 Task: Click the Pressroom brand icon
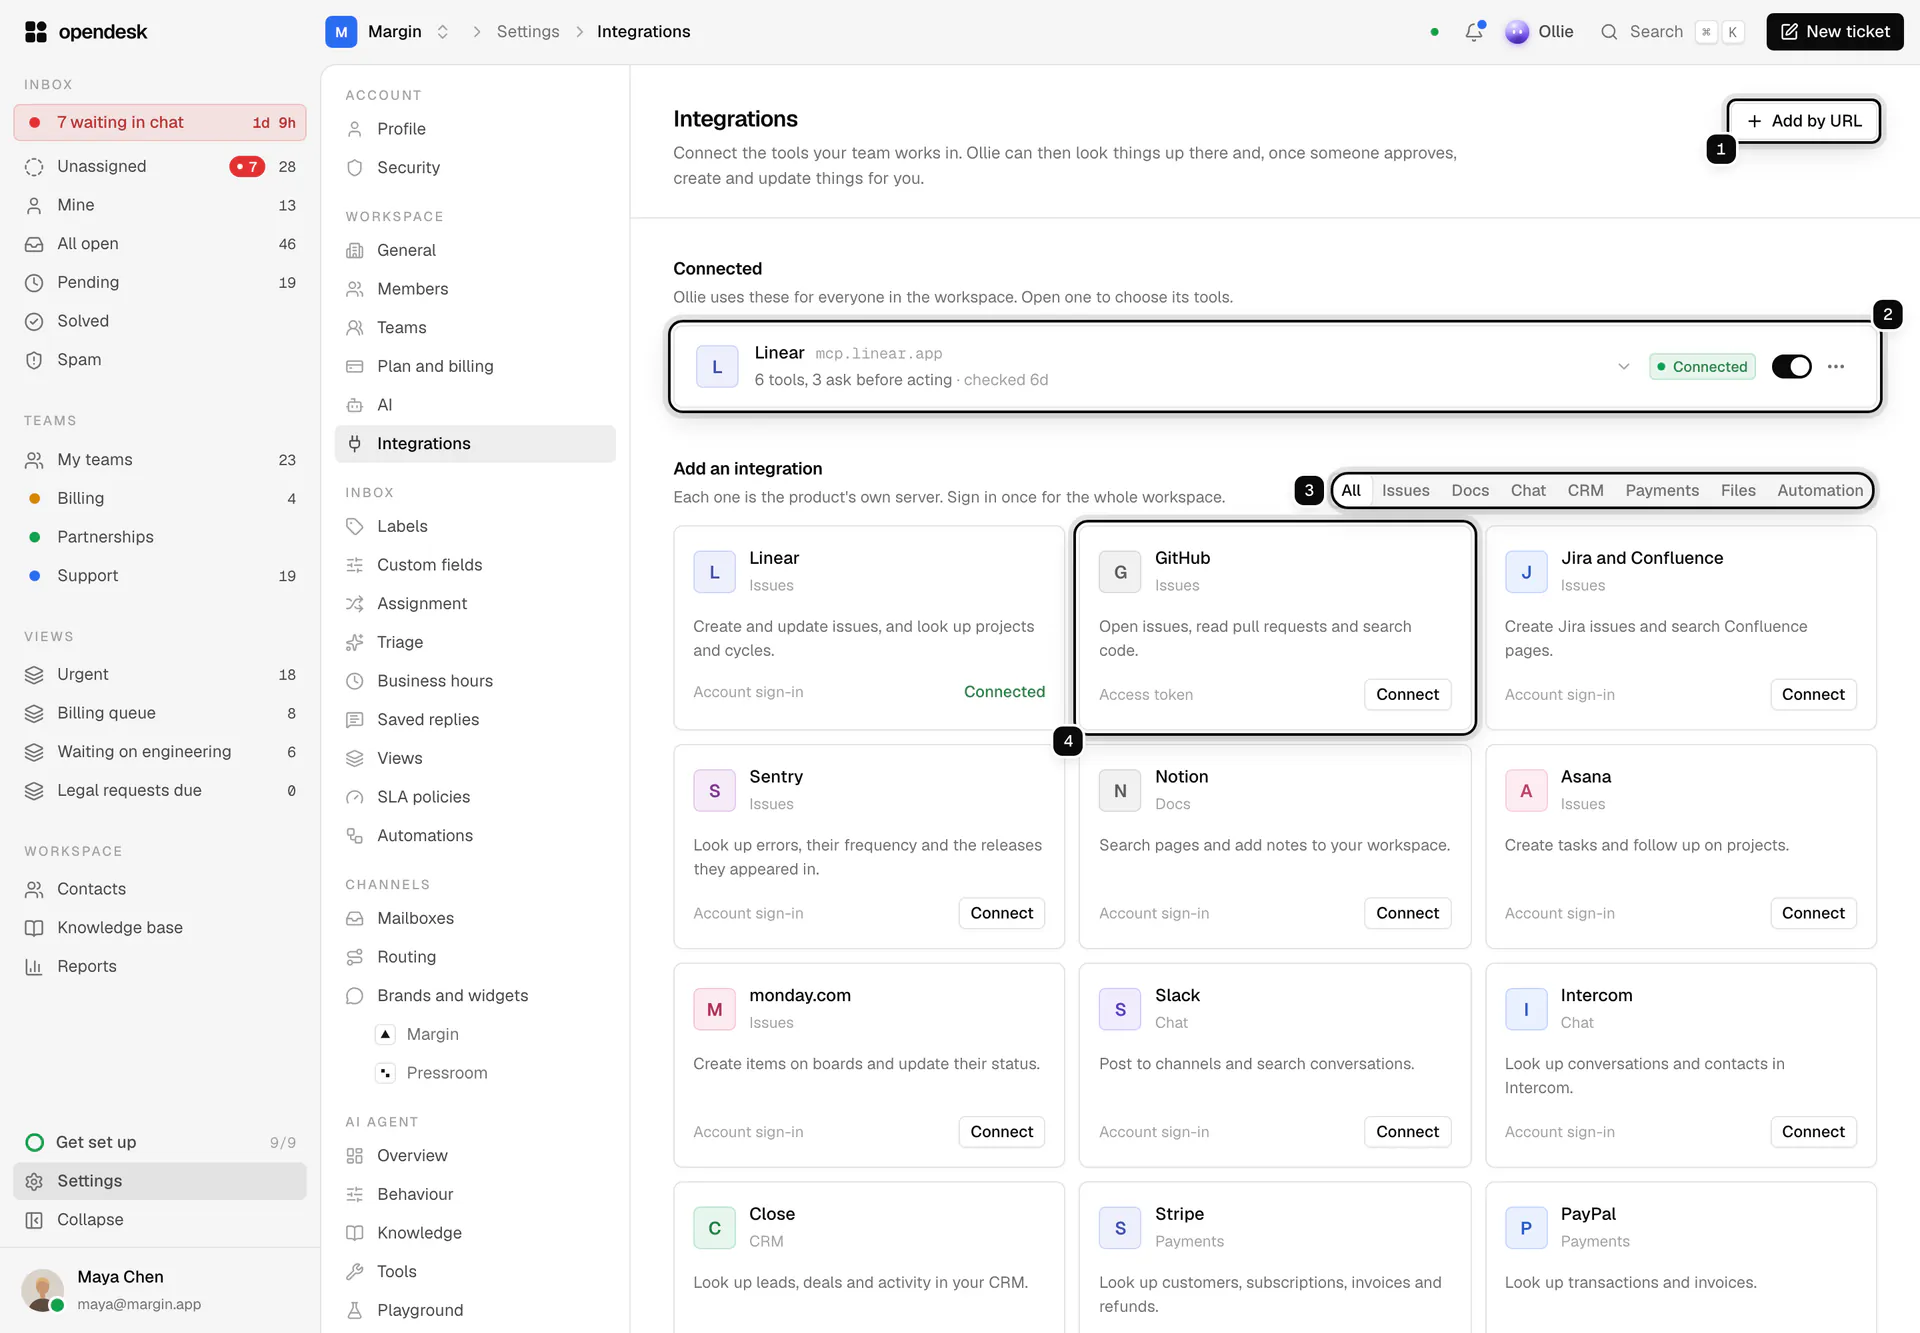pyautogui.click(x=385, y=1073)
